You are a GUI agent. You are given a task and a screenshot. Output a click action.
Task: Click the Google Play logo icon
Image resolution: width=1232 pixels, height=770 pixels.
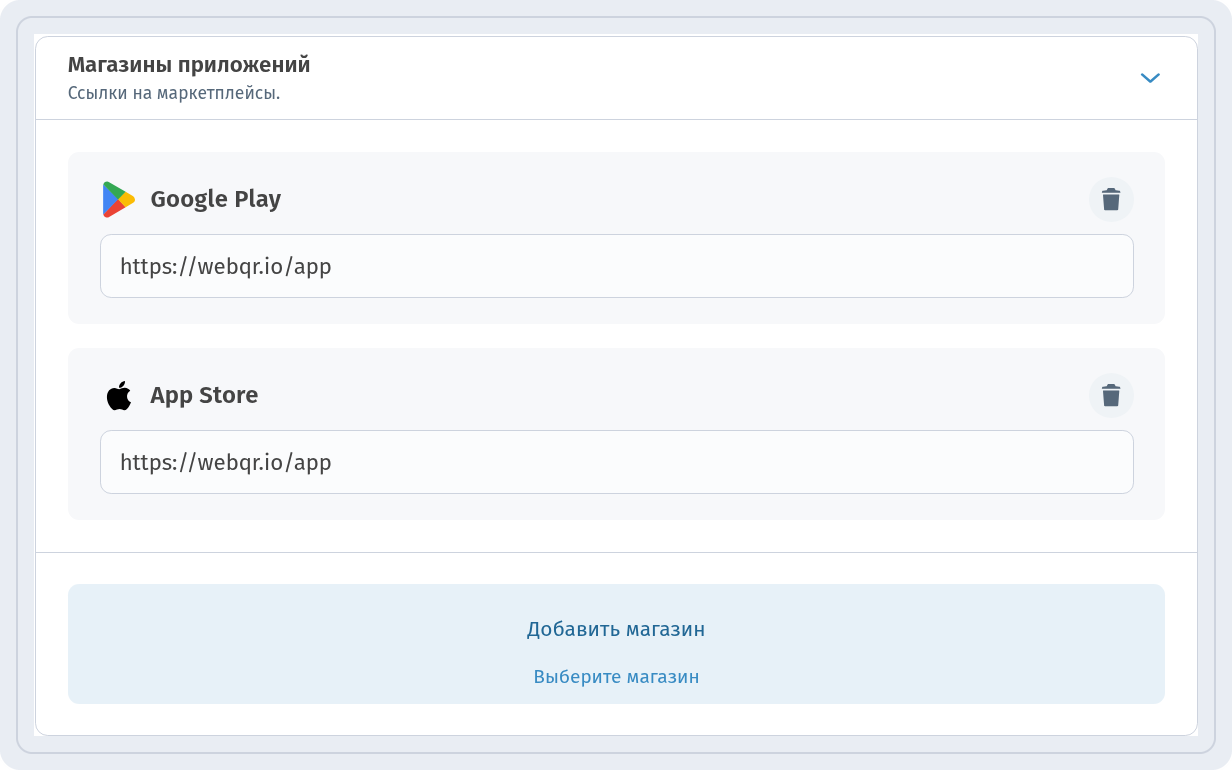point(118,199)
